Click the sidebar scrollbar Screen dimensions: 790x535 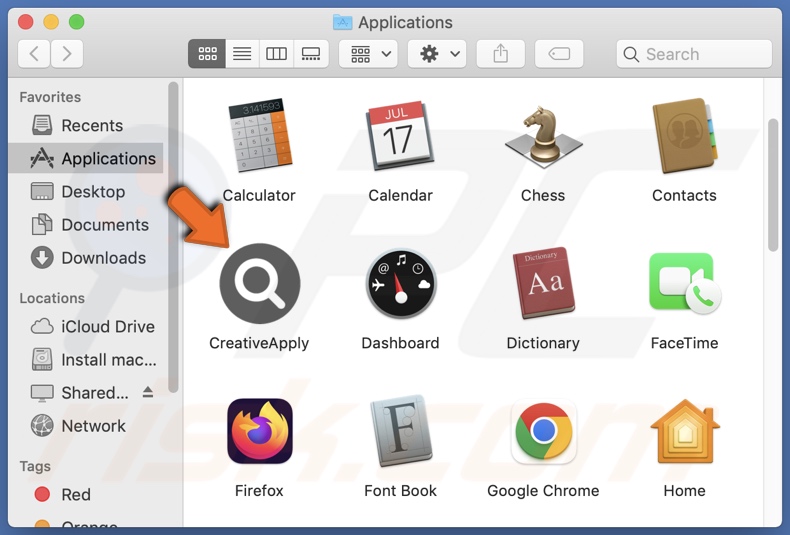(173, 237)
